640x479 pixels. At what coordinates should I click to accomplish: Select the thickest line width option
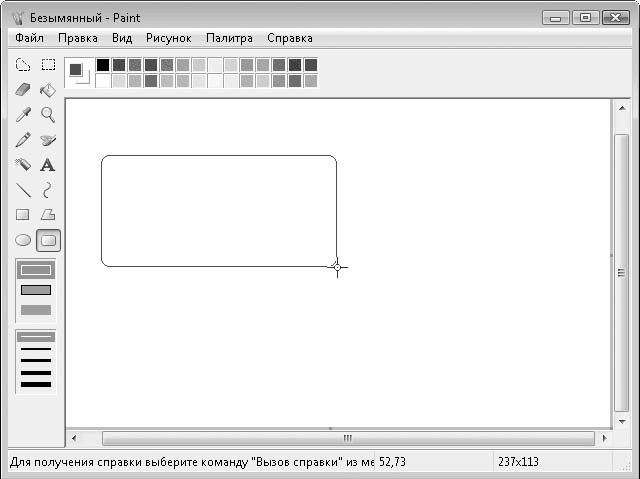(x=36, y=384)
